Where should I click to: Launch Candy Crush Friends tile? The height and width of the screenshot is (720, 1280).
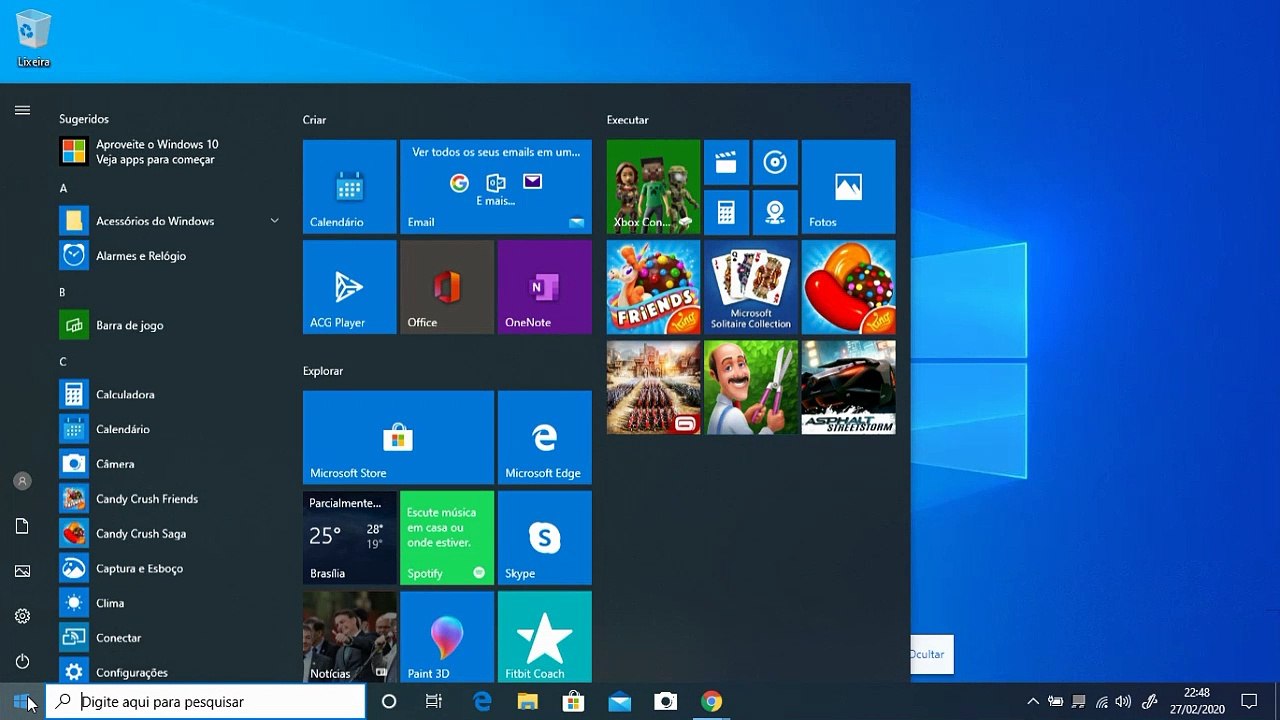pyautogui.click(x=653, y=287)
